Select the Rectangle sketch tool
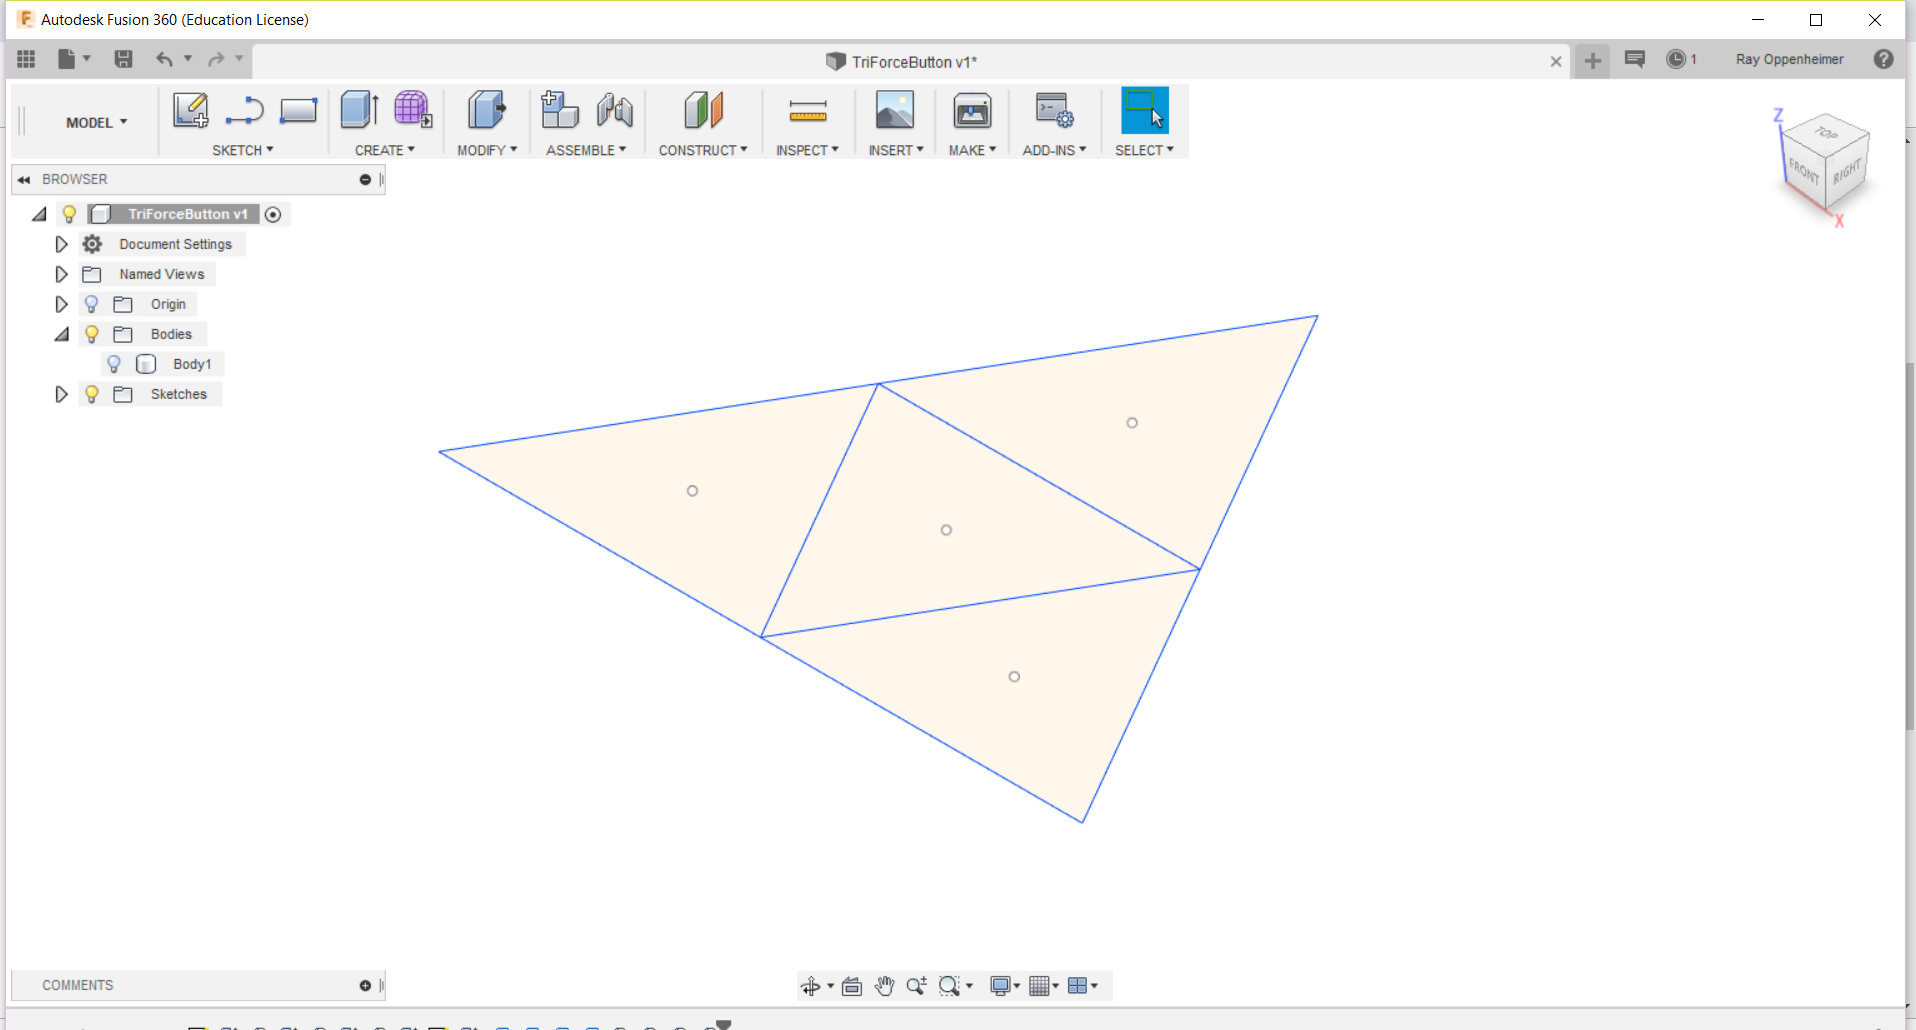Image resolution: width=1916 pixels, height=1030 pixels. [298, 110]
